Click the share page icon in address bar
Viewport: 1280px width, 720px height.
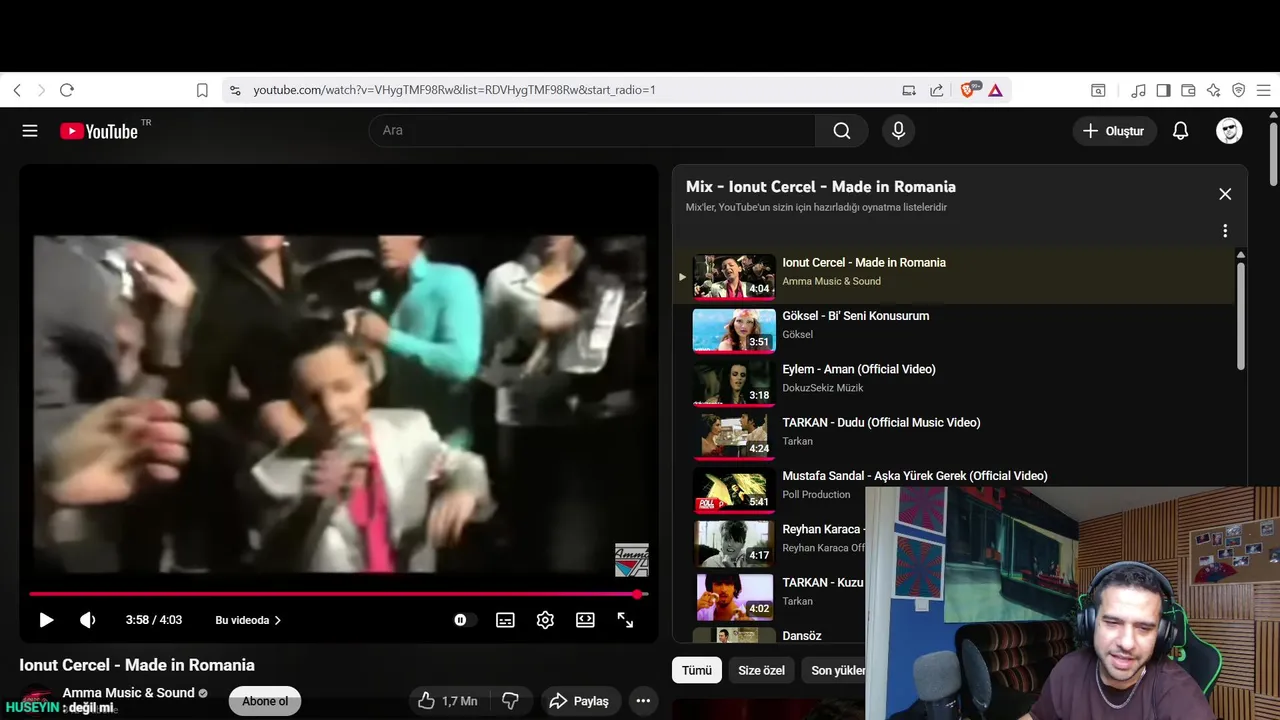937,90
